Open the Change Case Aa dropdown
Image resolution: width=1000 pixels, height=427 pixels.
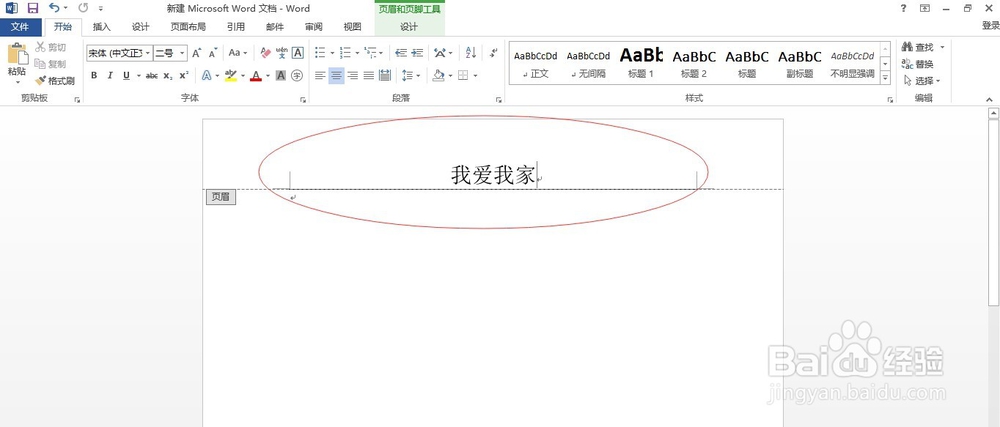click(238, 53)
